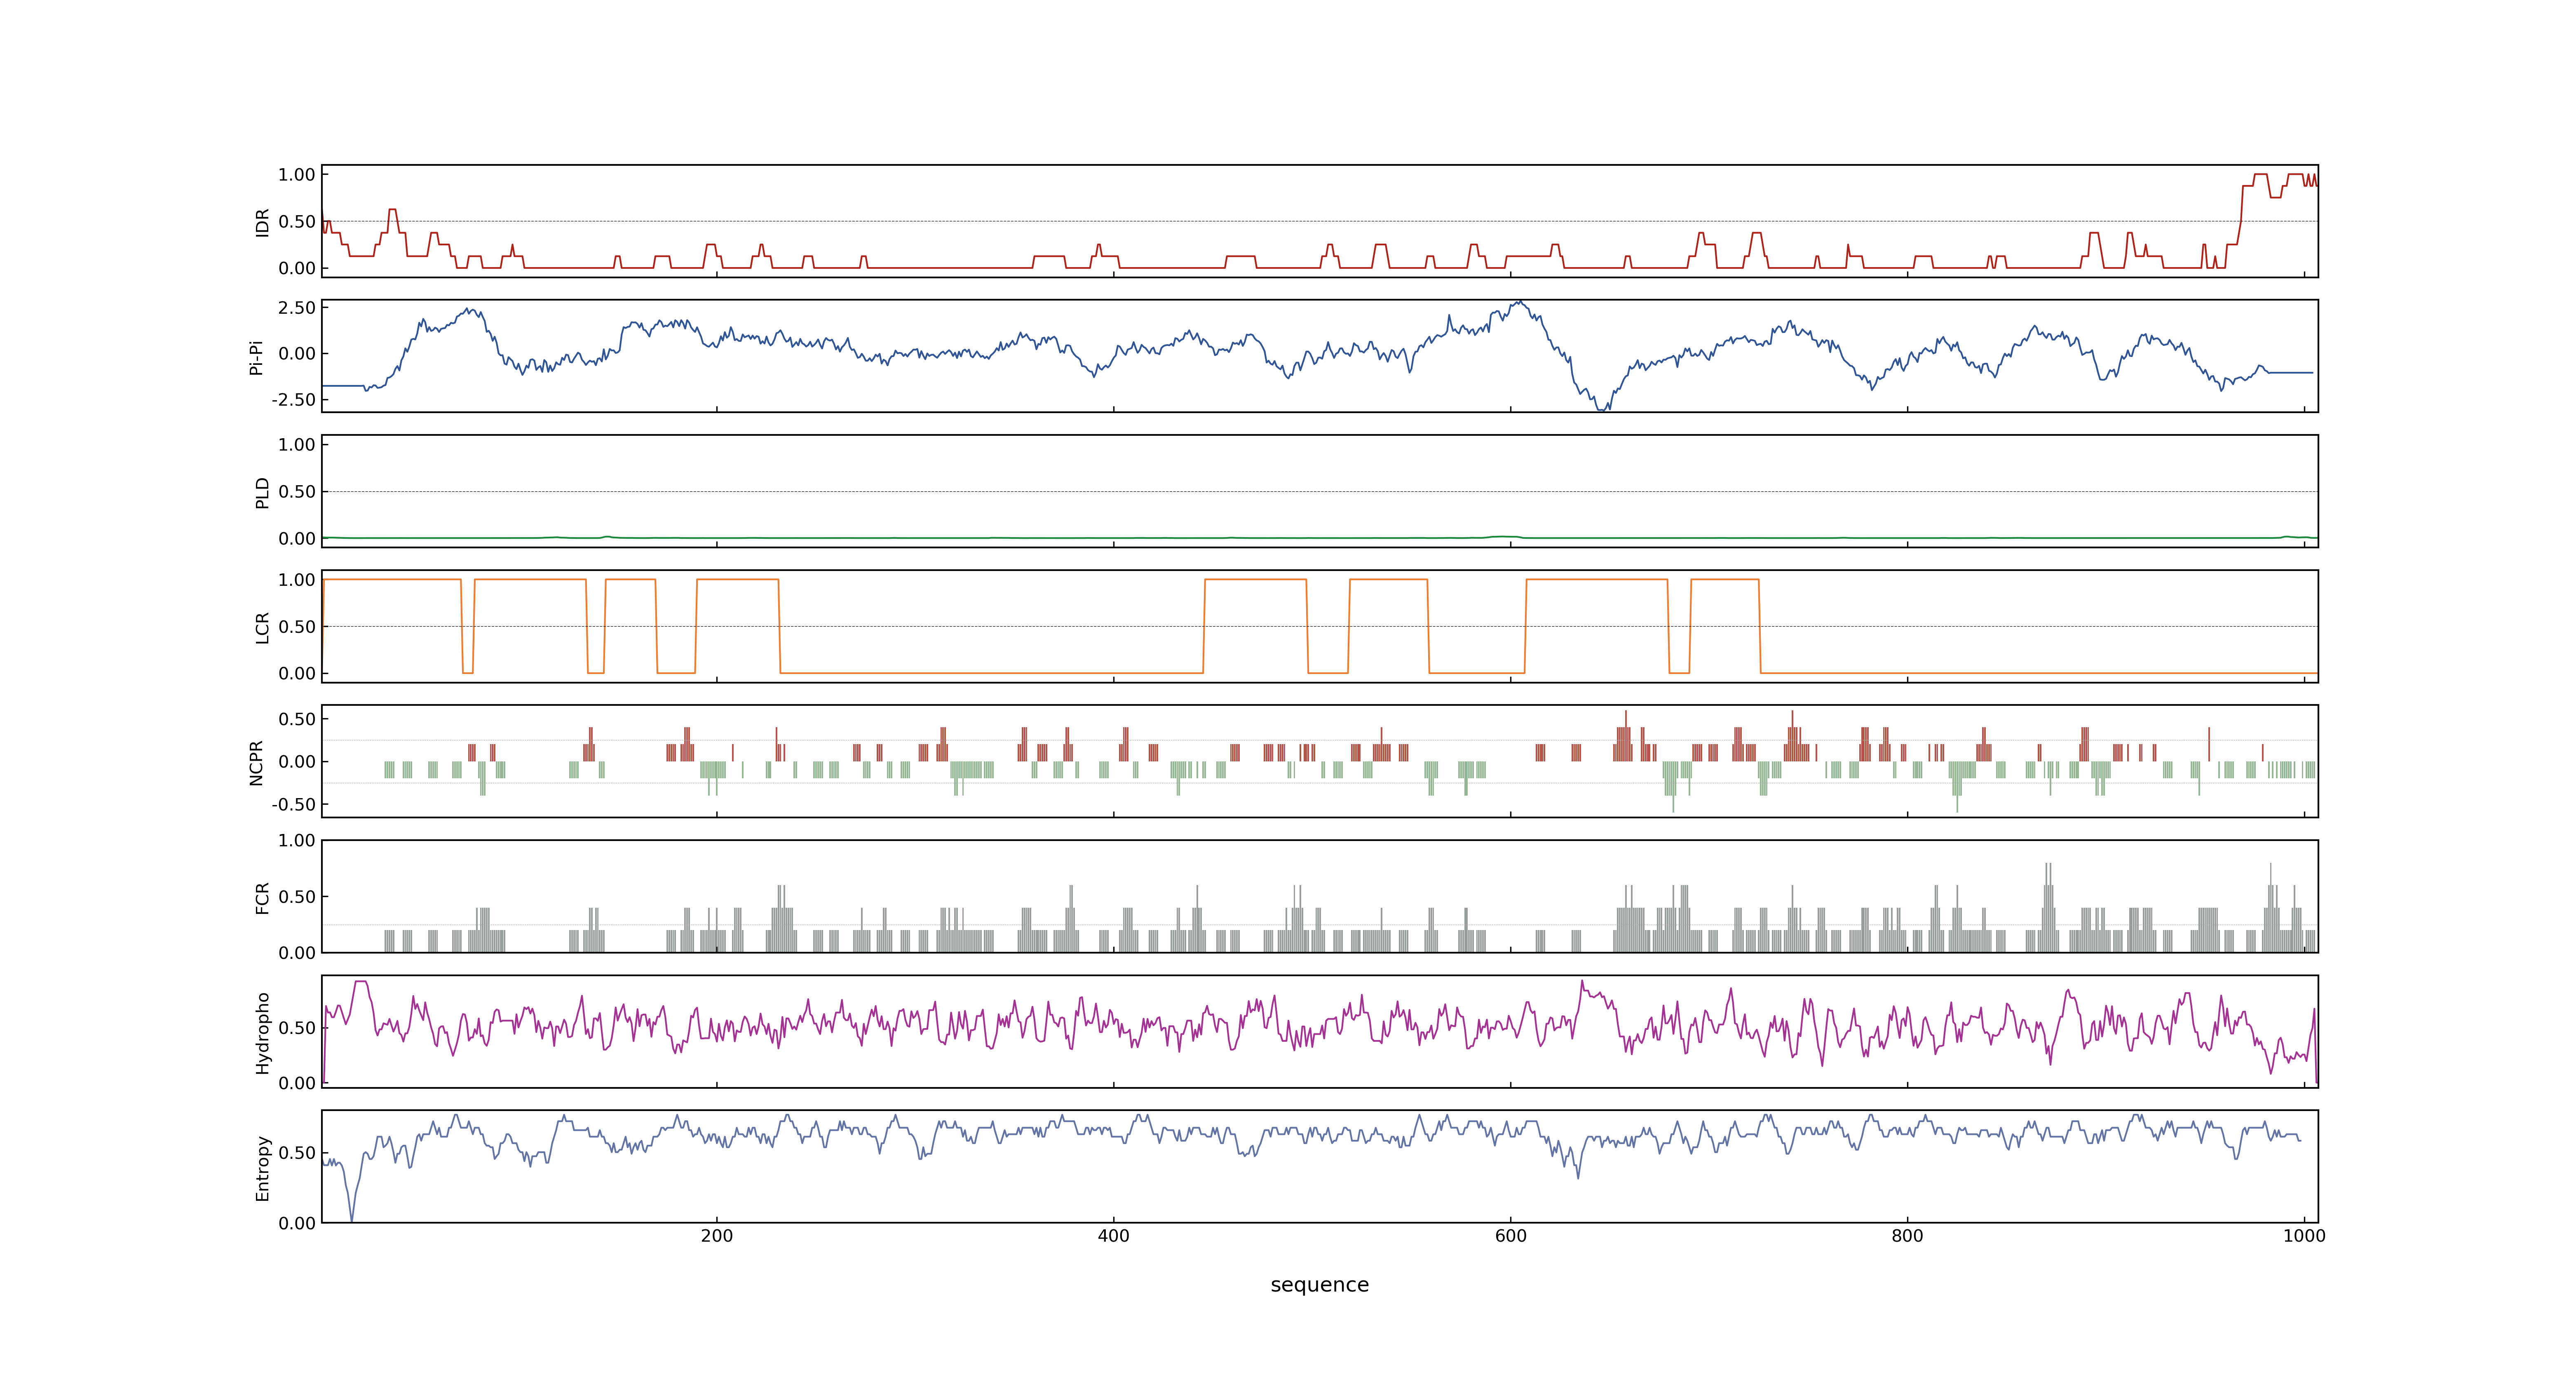Screen dimensions: 2576x1374
Task: Click the 1.00 tick on IDR axis
Action: click(x=297, y=175)
